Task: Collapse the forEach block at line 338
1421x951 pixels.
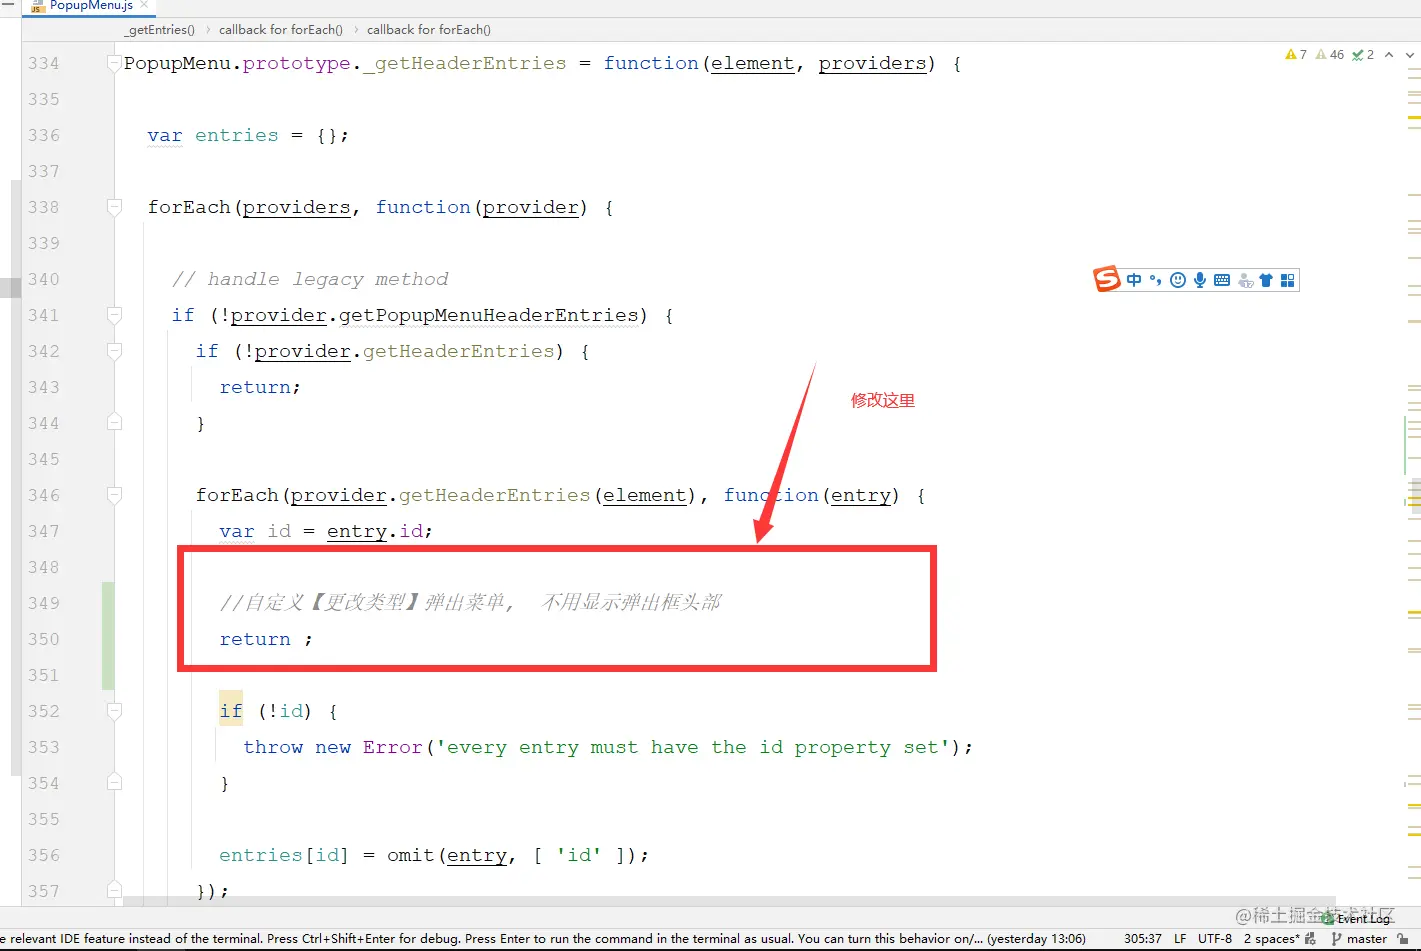Action: (113, 207)
